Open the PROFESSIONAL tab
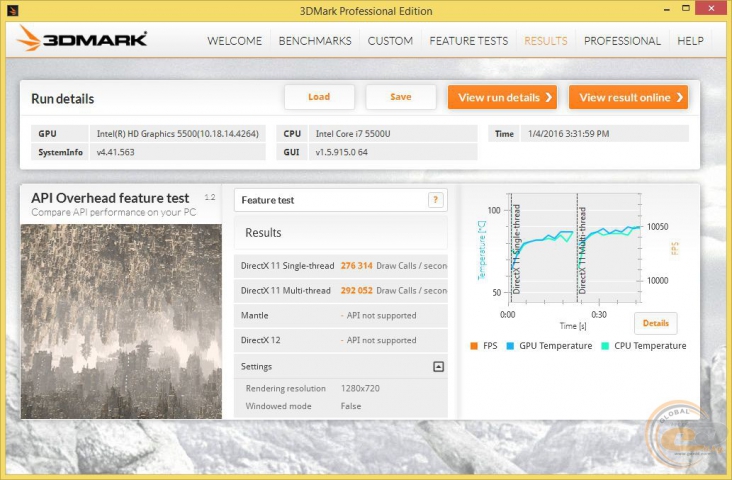Viewport: 732px width, 480px height. (622, 41)
